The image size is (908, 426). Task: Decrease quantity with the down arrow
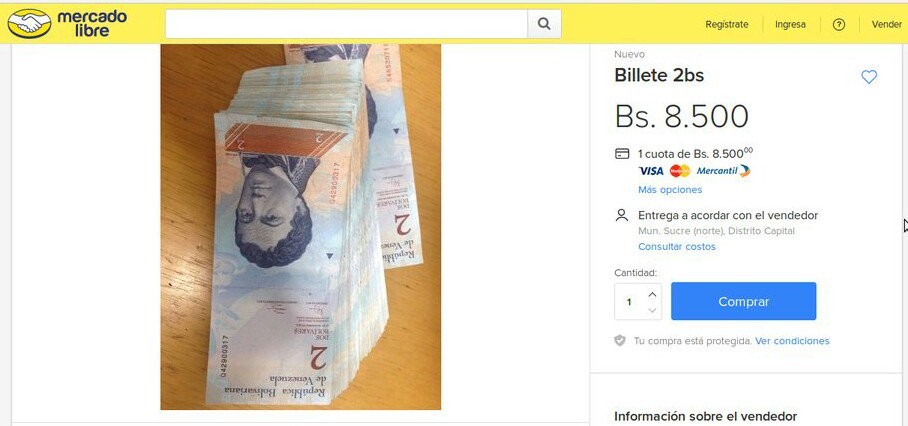click(x=652, y=310)
